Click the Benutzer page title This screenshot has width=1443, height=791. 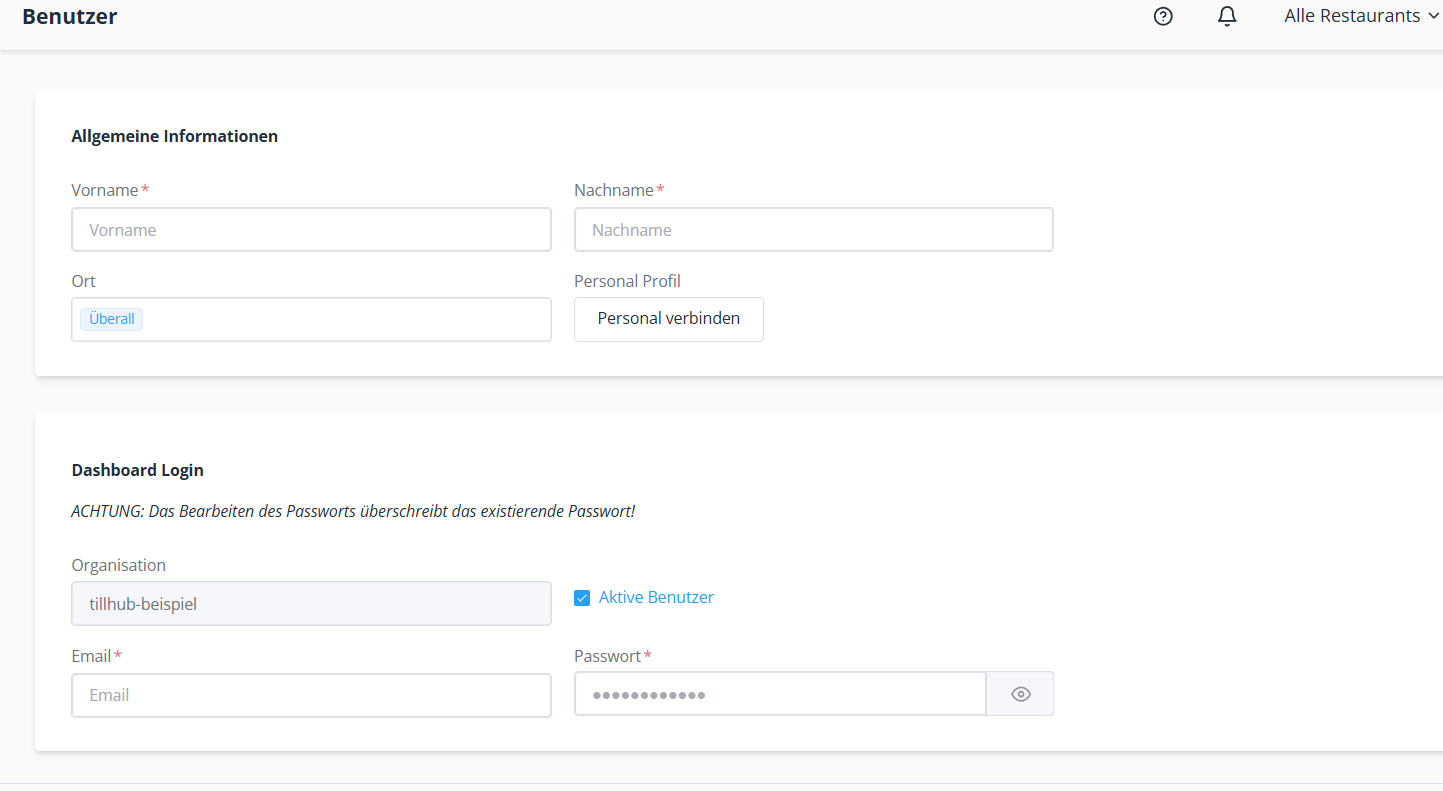coord(69,16)
